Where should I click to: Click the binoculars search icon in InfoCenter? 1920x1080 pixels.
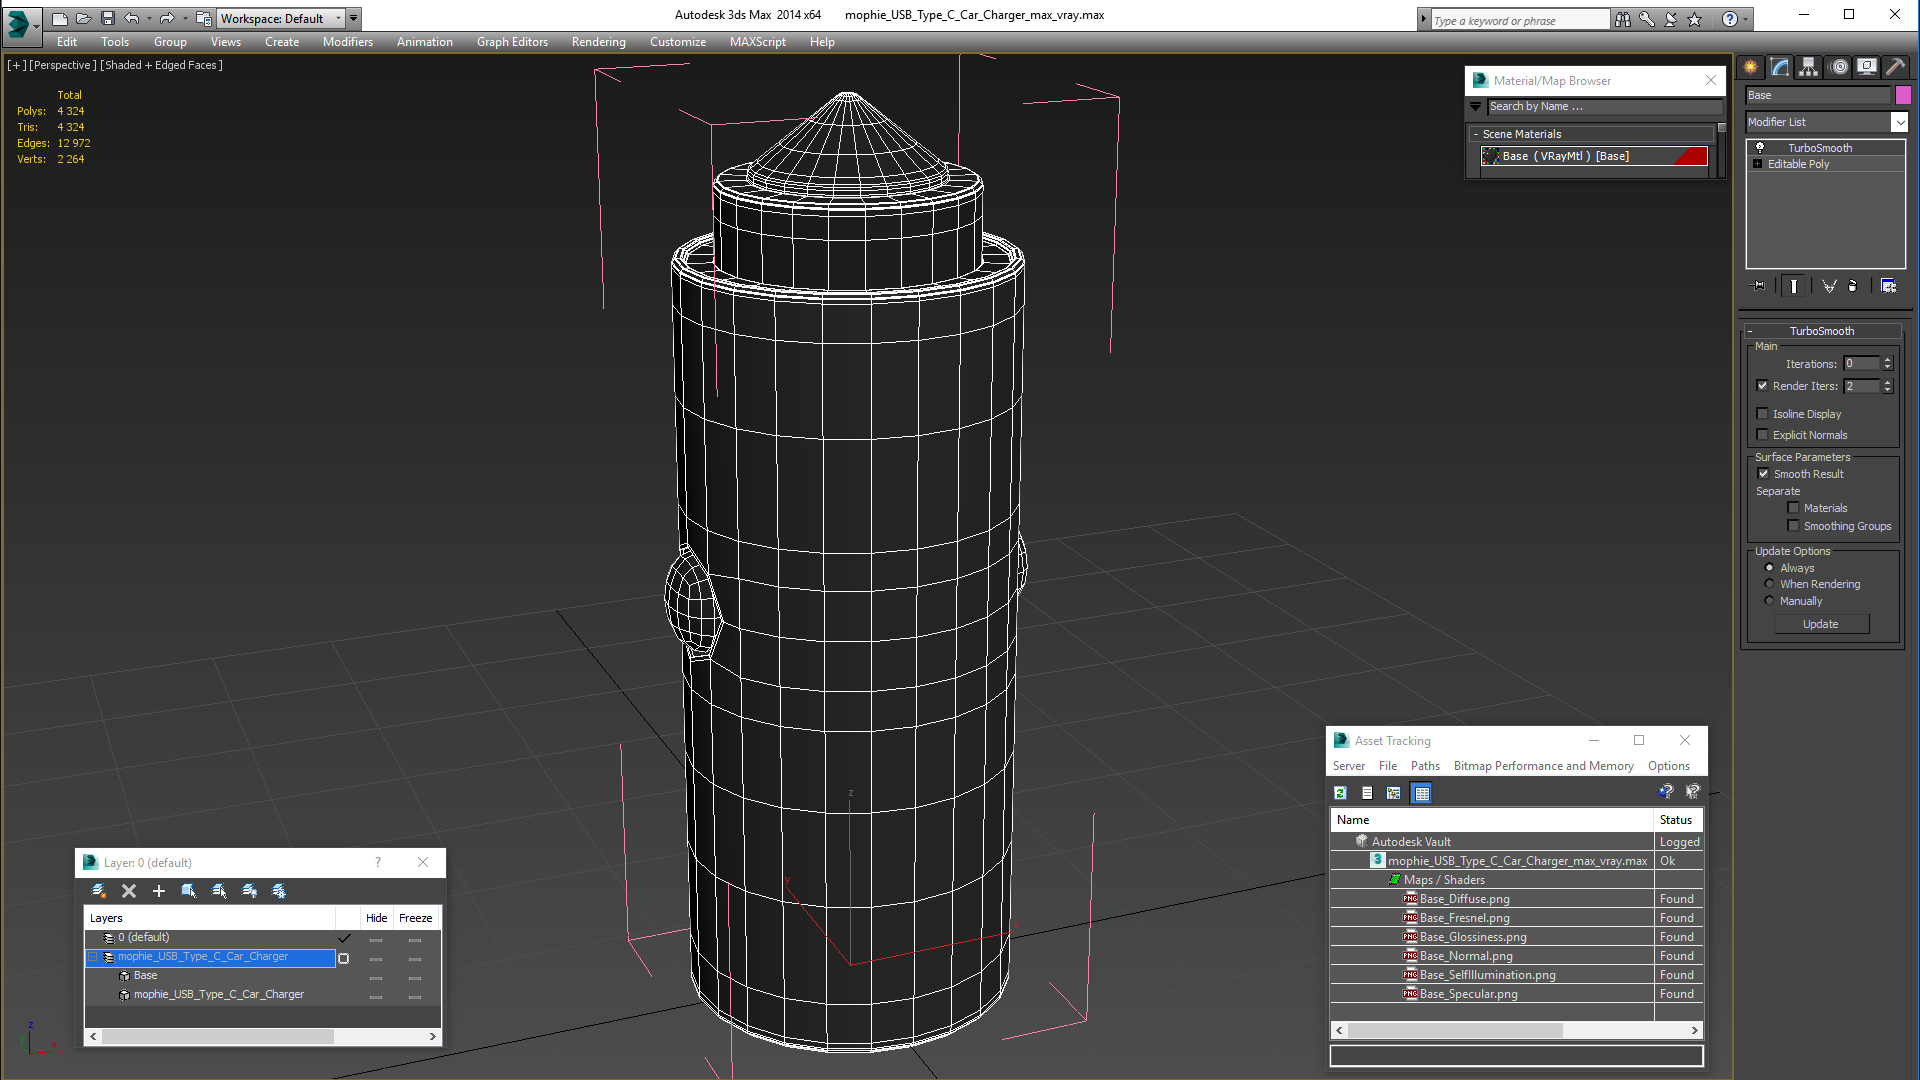1622,19
